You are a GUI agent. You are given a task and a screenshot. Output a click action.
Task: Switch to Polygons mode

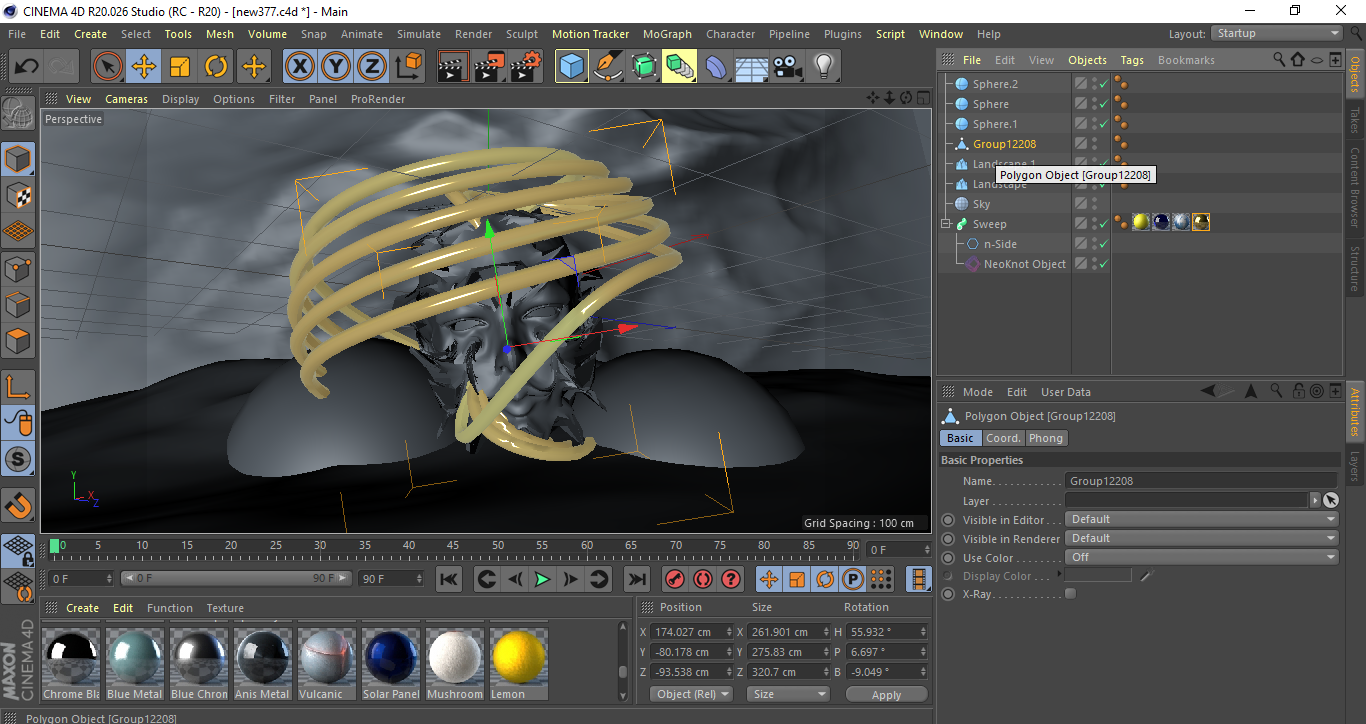point(18,340)
